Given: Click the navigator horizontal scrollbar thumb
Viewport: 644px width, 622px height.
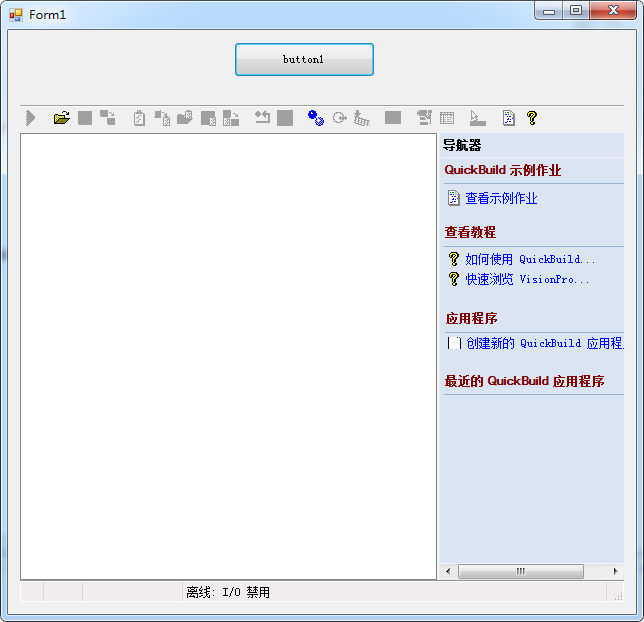Looking at the screenshot, I should [x=520, y=571].
